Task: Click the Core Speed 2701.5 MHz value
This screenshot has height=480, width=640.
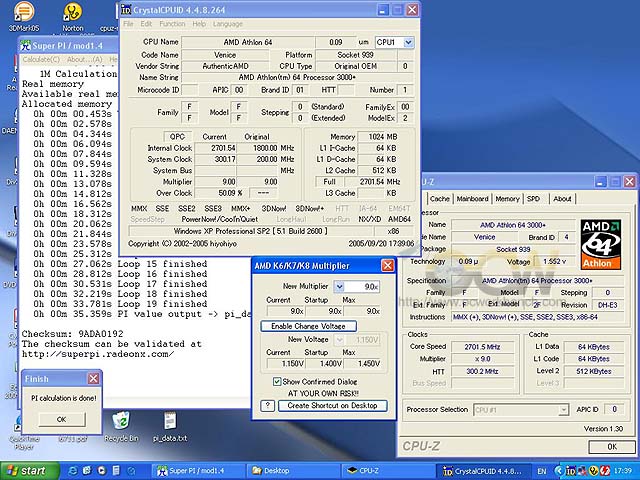Action: tap(482, 347)
